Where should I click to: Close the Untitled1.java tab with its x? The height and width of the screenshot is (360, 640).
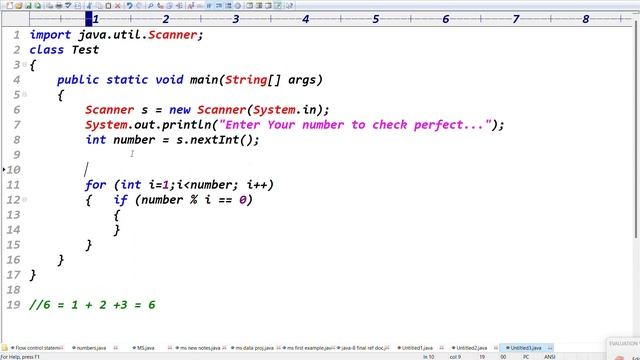tap(442, 348)
